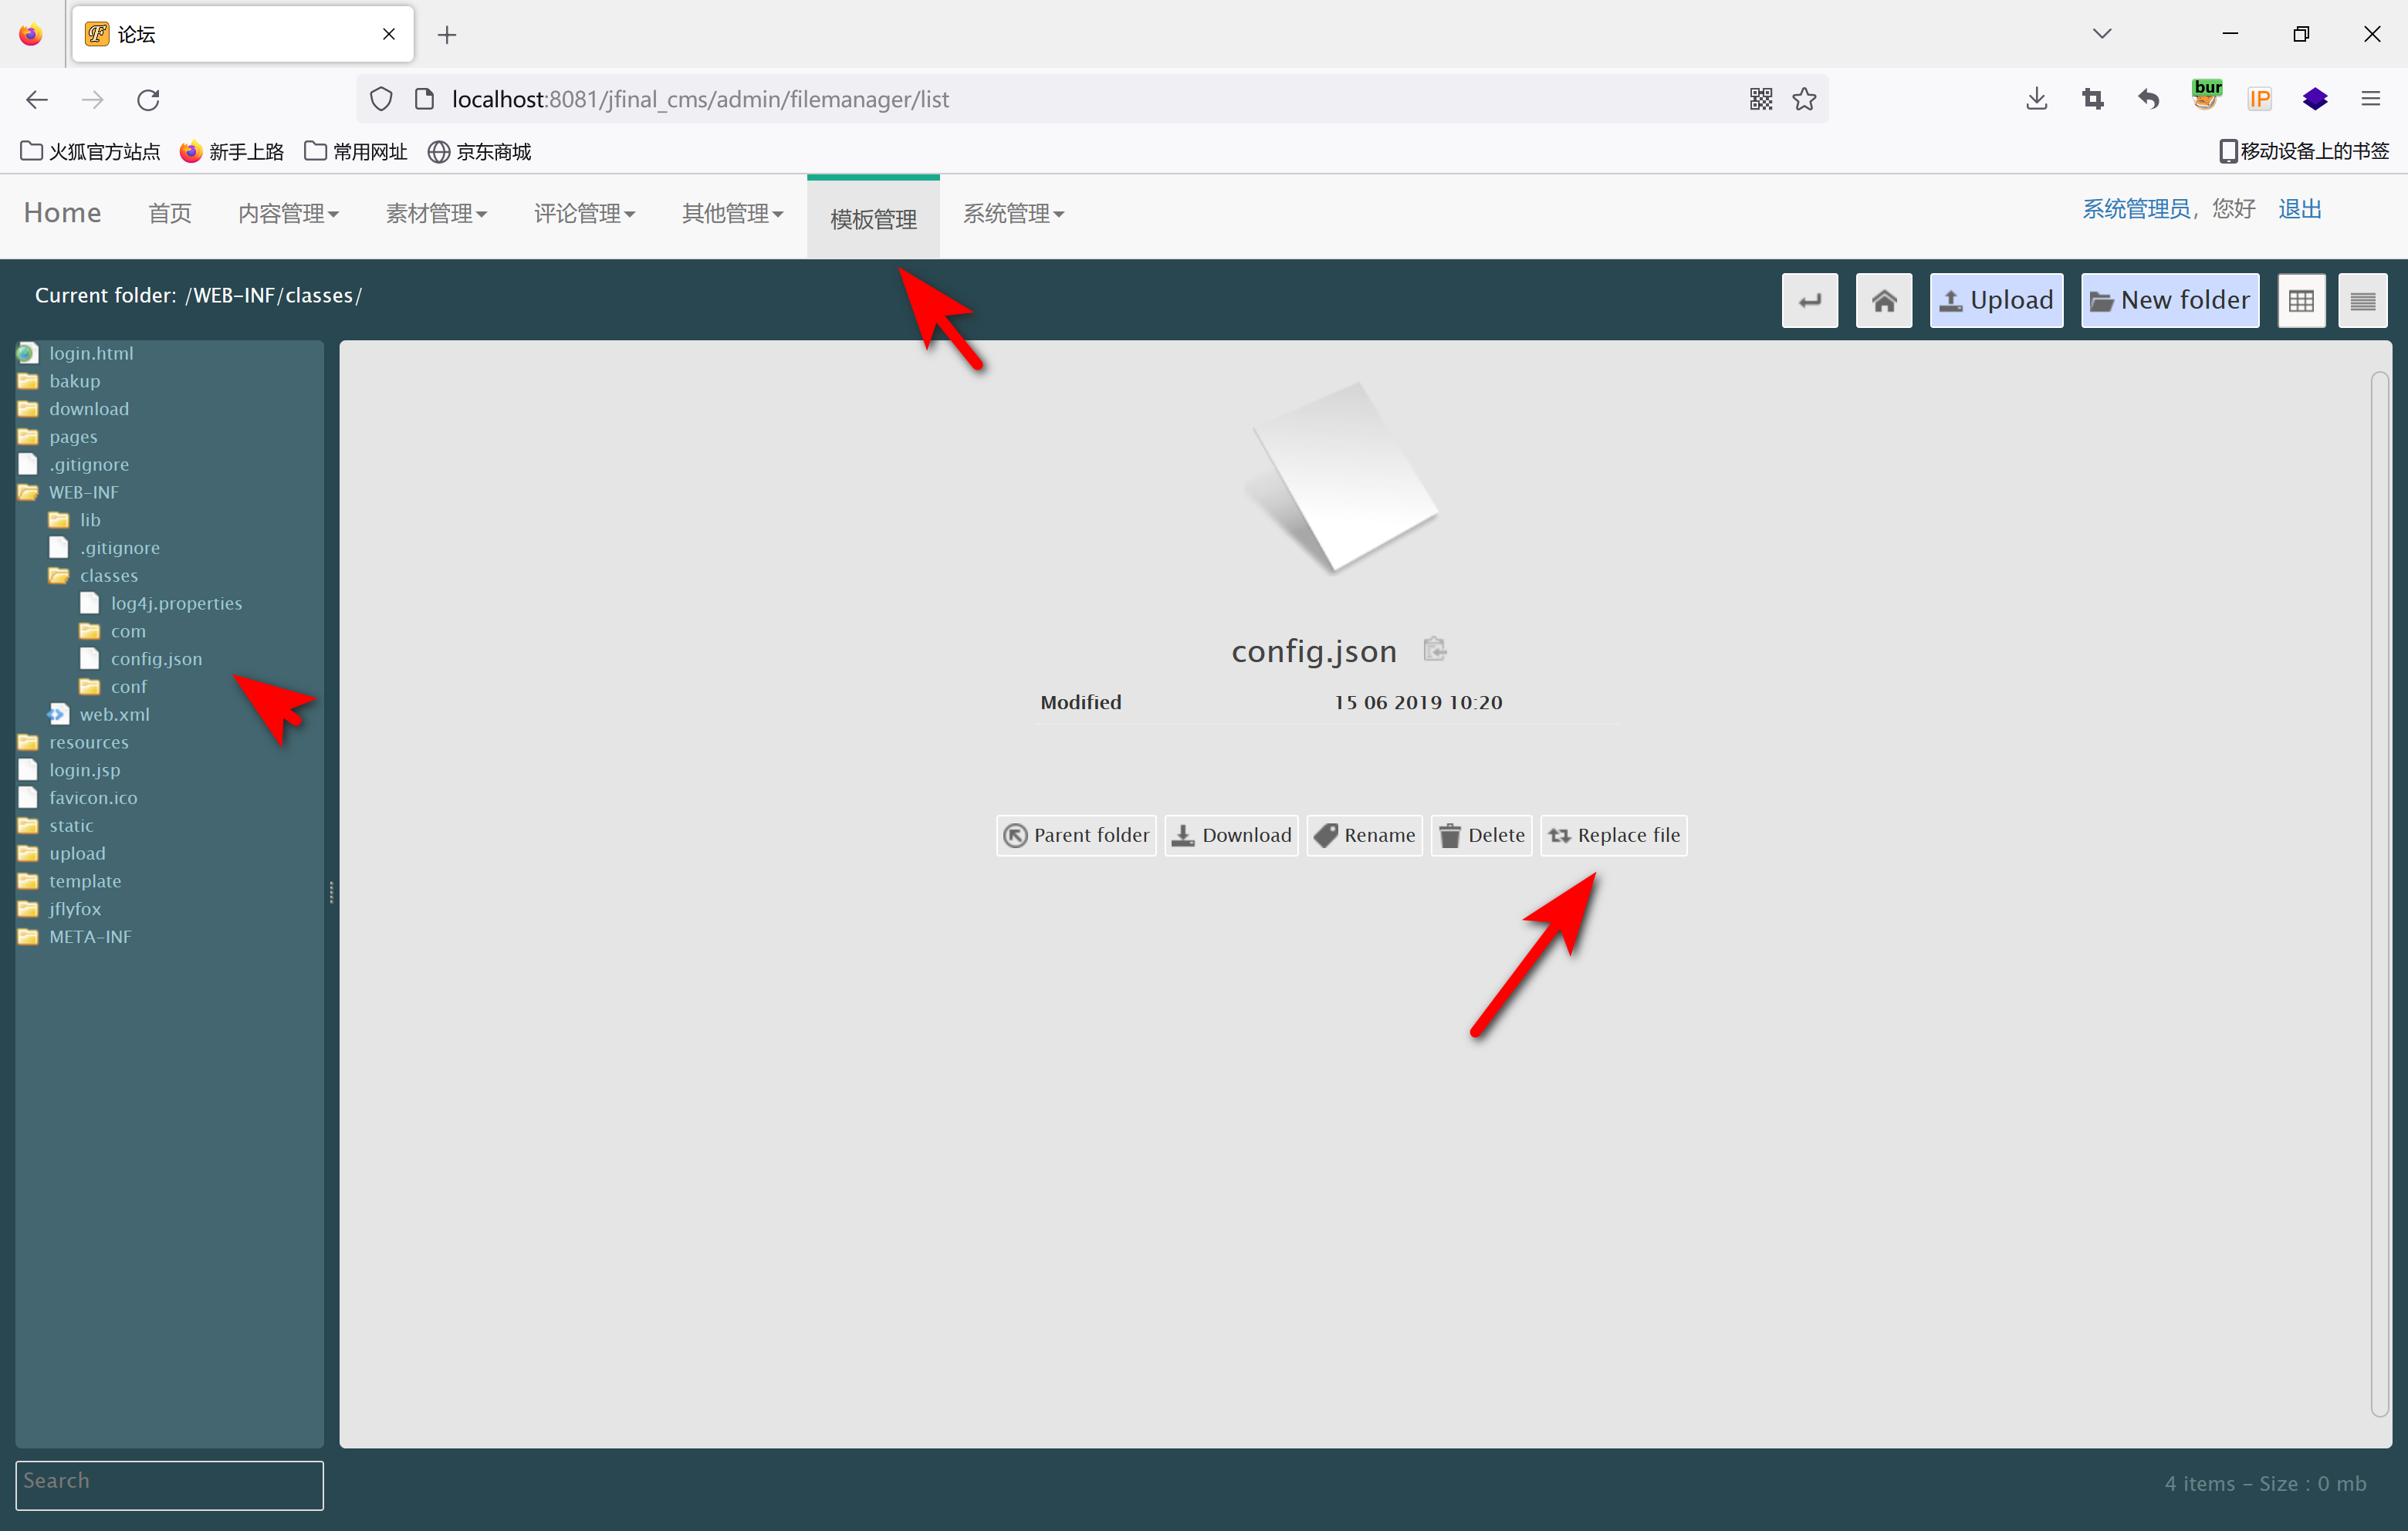Viewport: 2408px width, 1531px height.
Task: Click the back arrow button in filemanager toolbar
Action: pyautogui.click(x=1809, y=300)
